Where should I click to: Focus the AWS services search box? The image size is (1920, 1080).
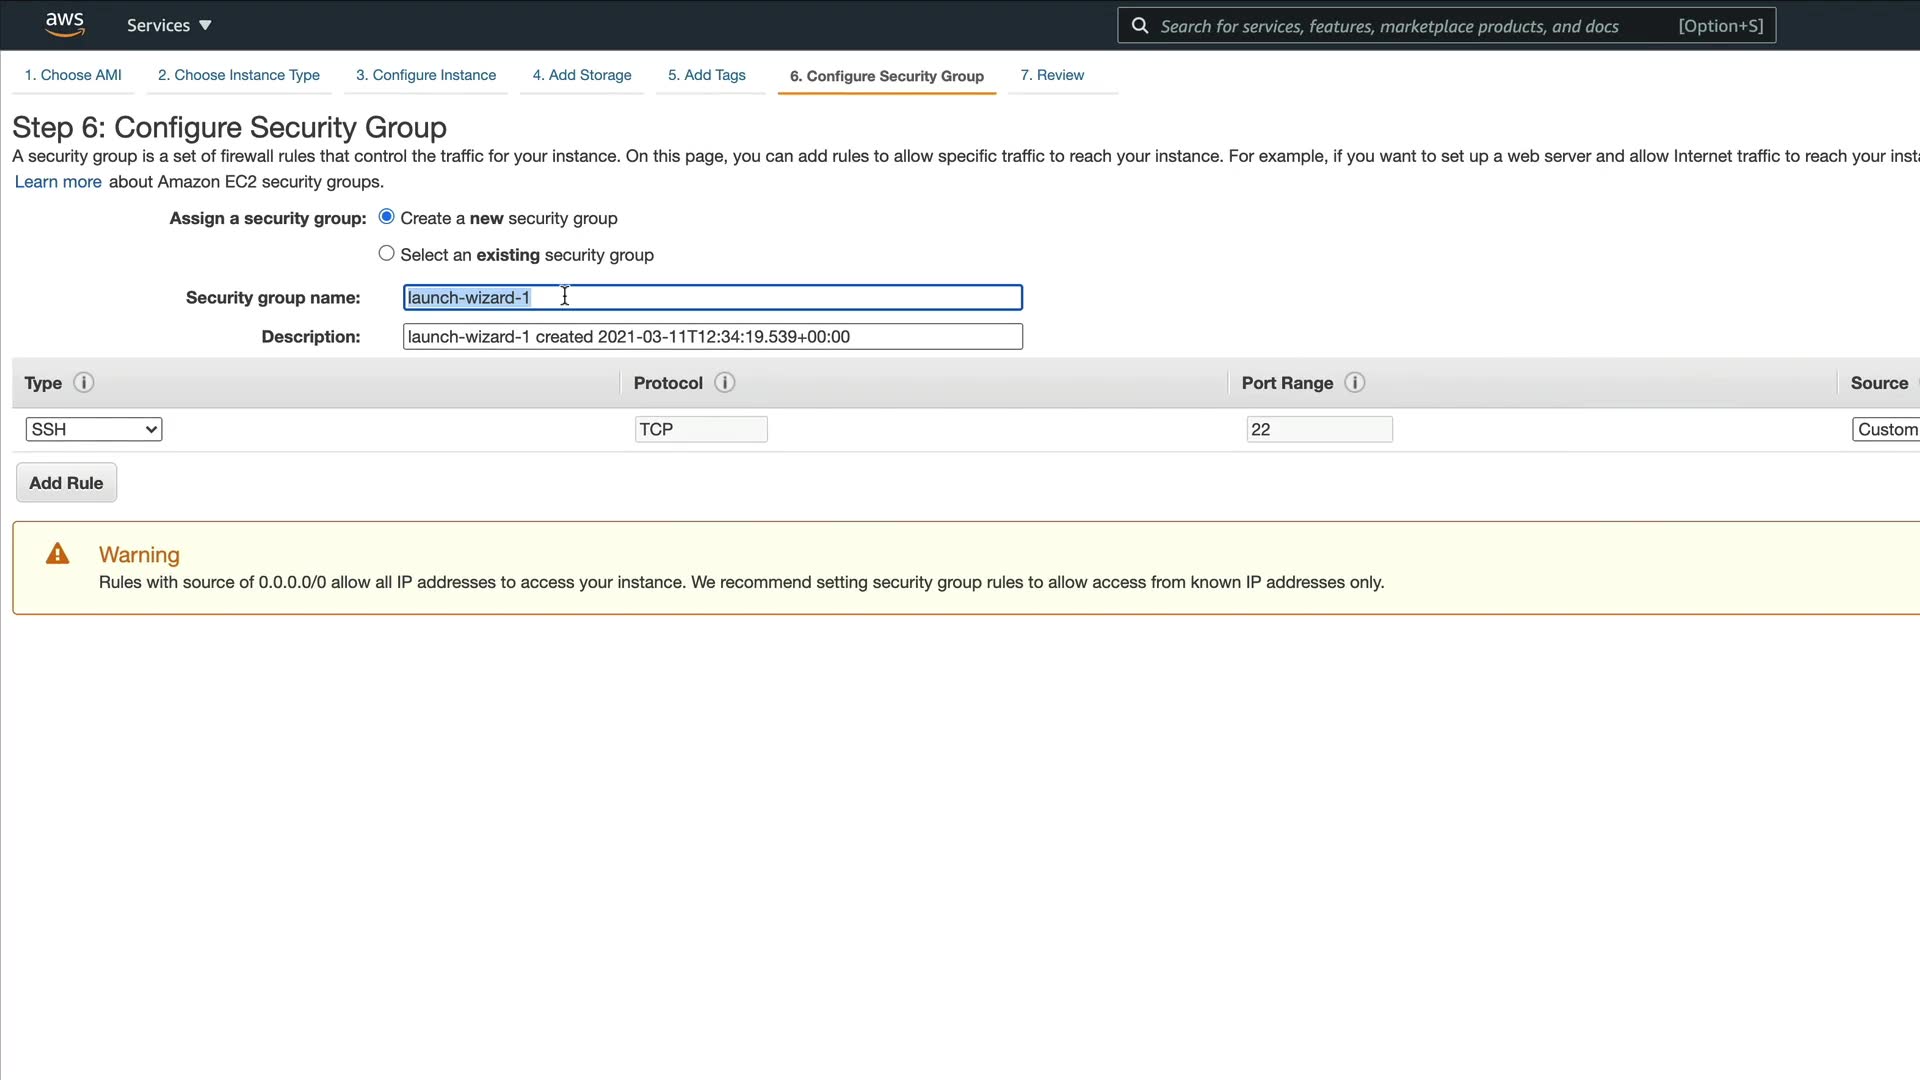[1400, 26]
